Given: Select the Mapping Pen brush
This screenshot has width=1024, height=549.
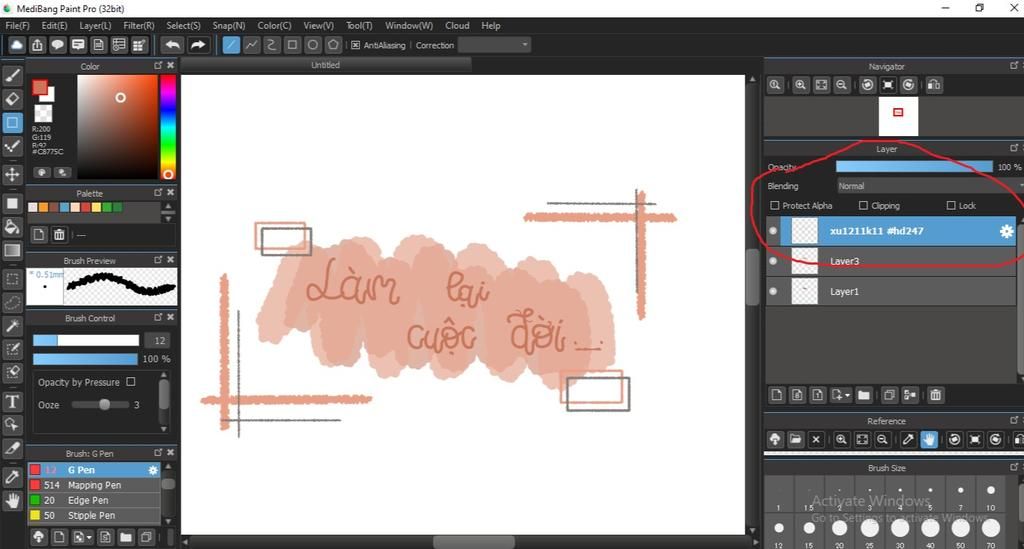Looking at the screenshot, I should (94, 485).
